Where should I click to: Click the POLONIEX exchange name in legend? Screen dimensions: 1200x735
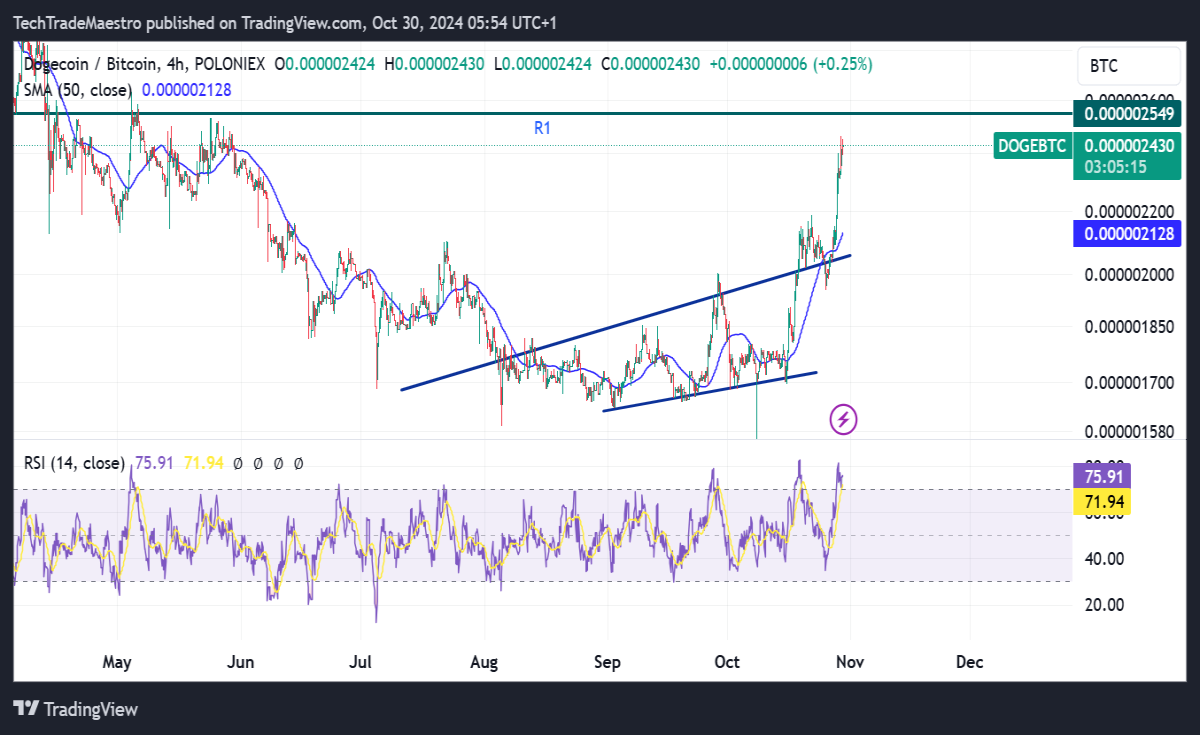click(x=230, y=64)
